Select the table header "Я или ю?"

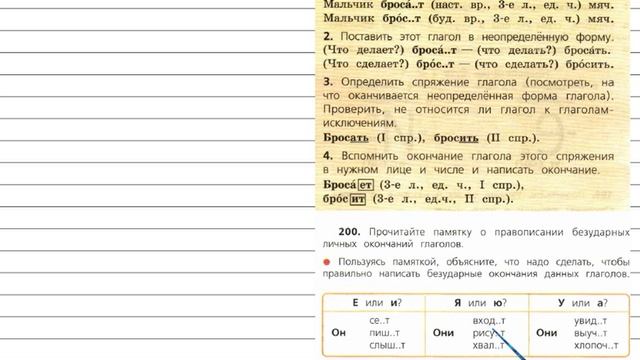pyautogui.click(x=480, y=303)
